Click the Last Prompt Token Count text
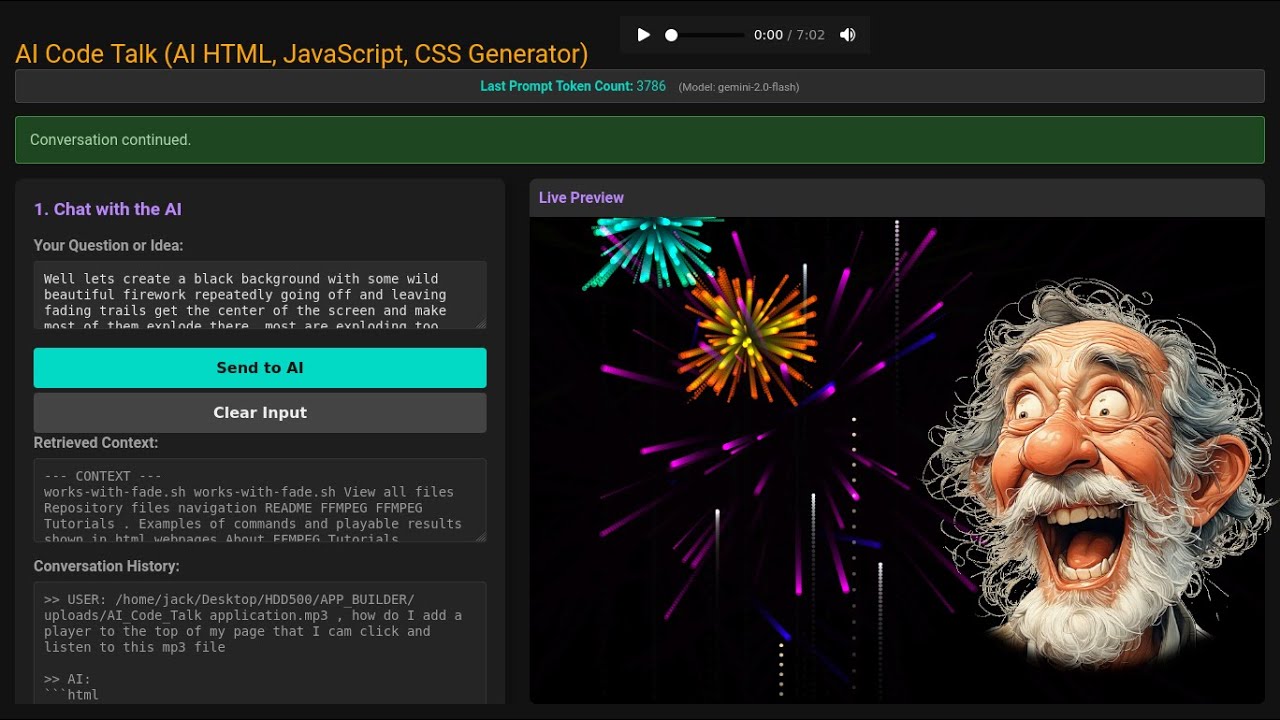This screenshot has height=720, width=1280. (x=573, y=86)
